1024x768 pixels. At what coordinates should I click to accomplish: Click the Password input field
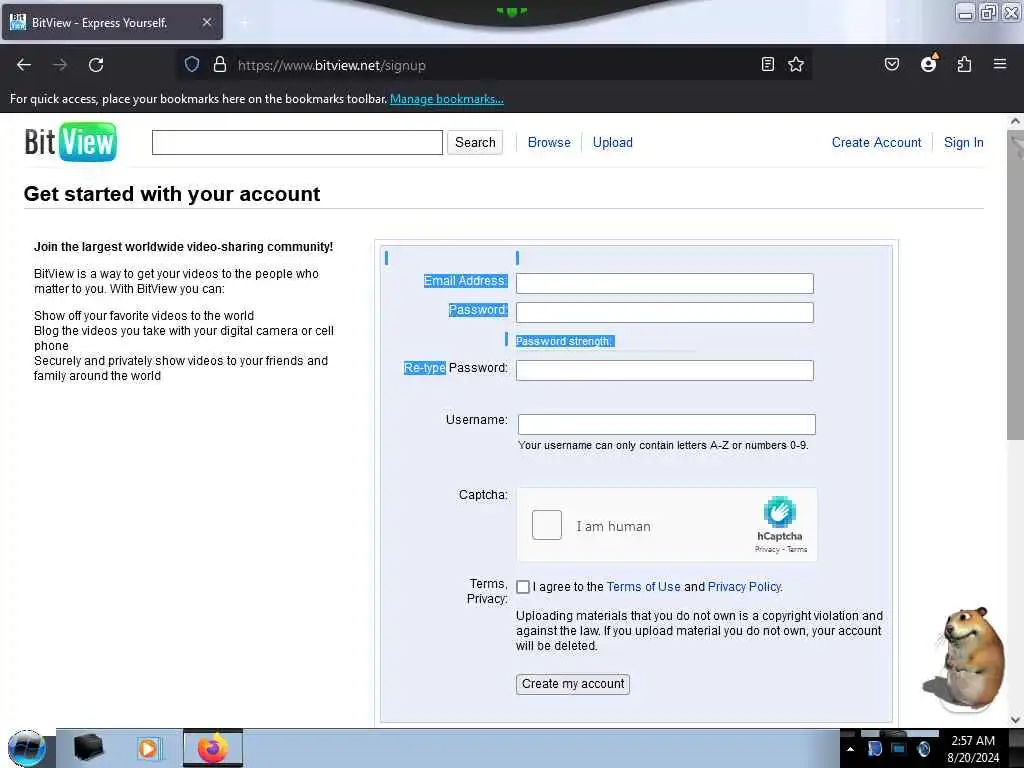click(665, 312)
